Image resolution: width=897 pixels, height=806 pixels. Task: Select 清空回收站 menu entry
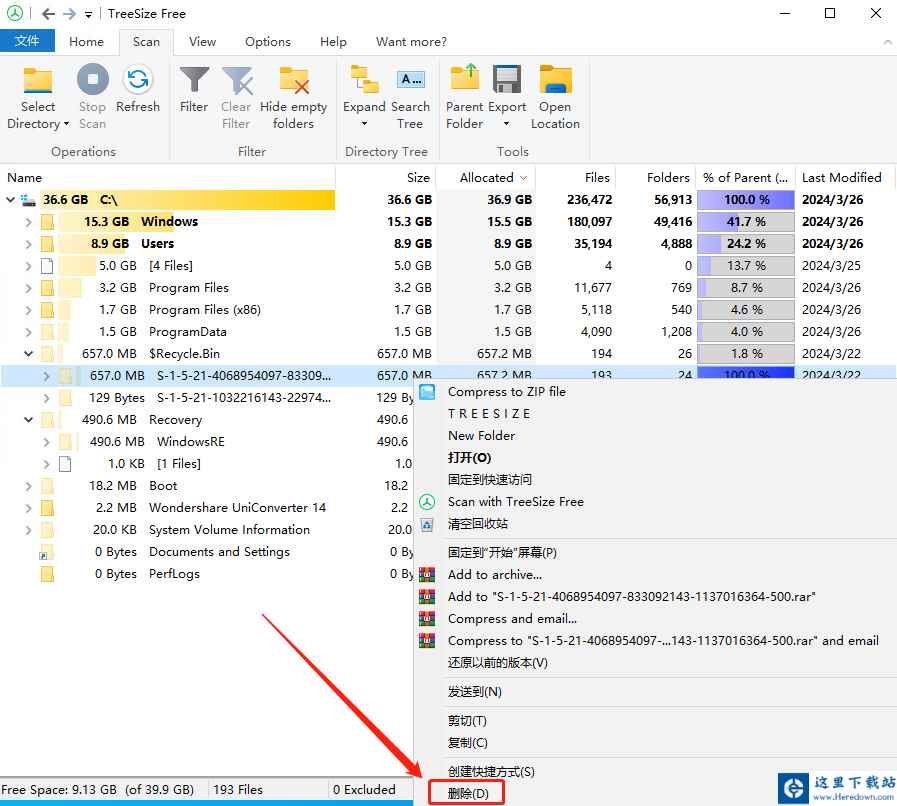pos(478,524)
